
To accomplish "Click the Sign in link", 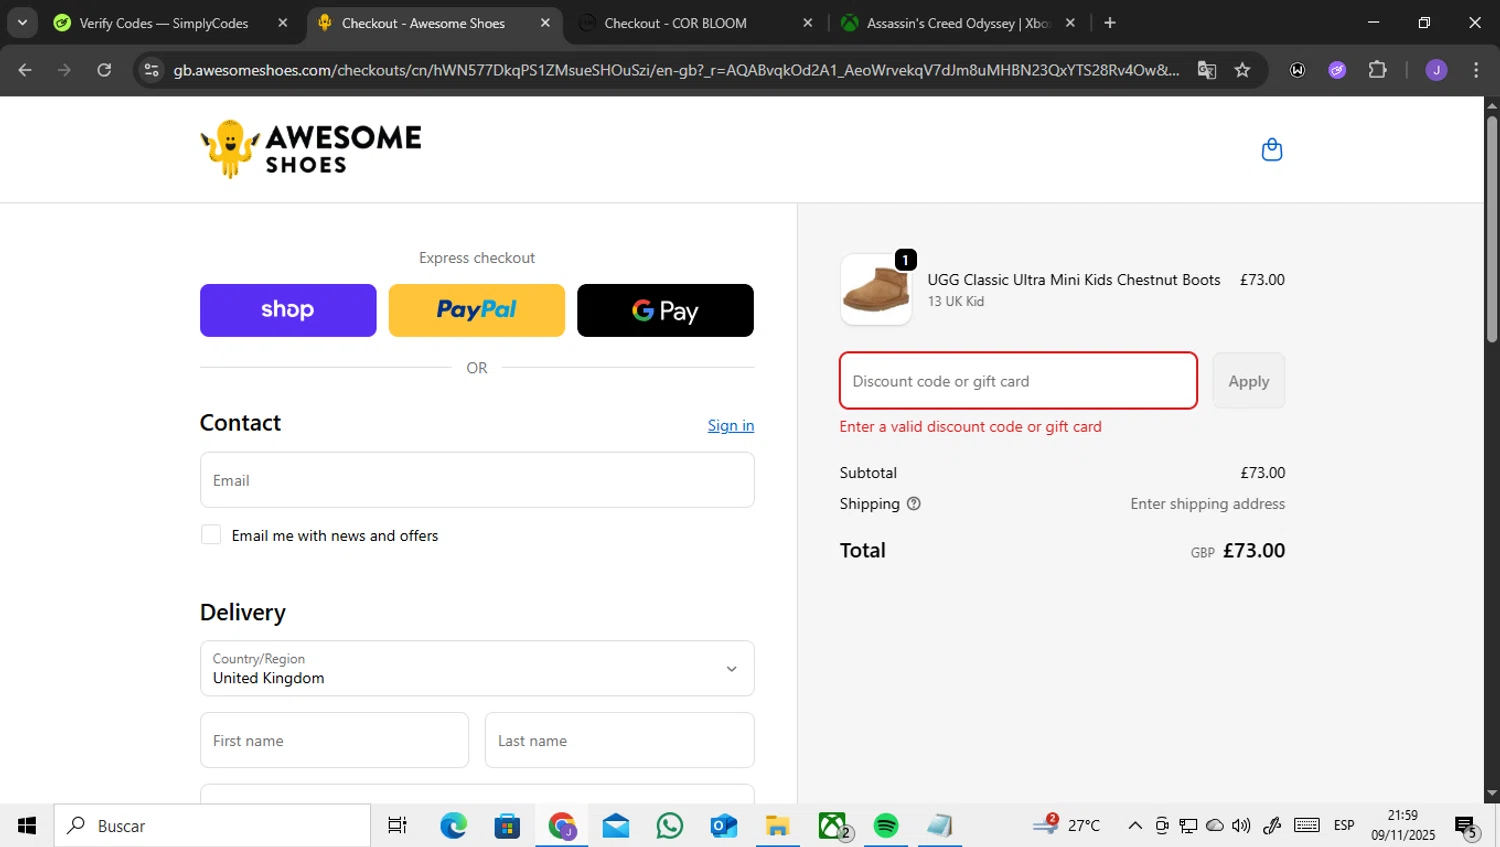I will 731,426.
